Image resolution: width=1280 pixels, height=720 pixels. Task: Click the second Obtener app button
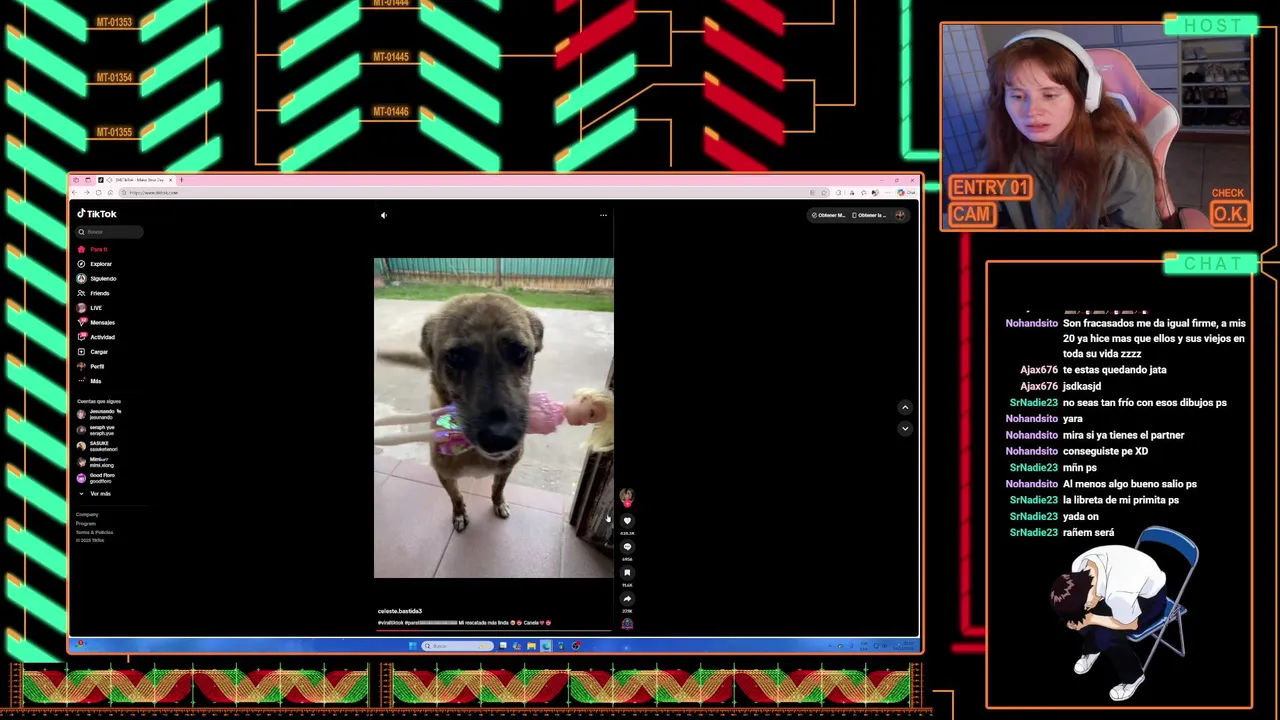(x=868, y=215)
